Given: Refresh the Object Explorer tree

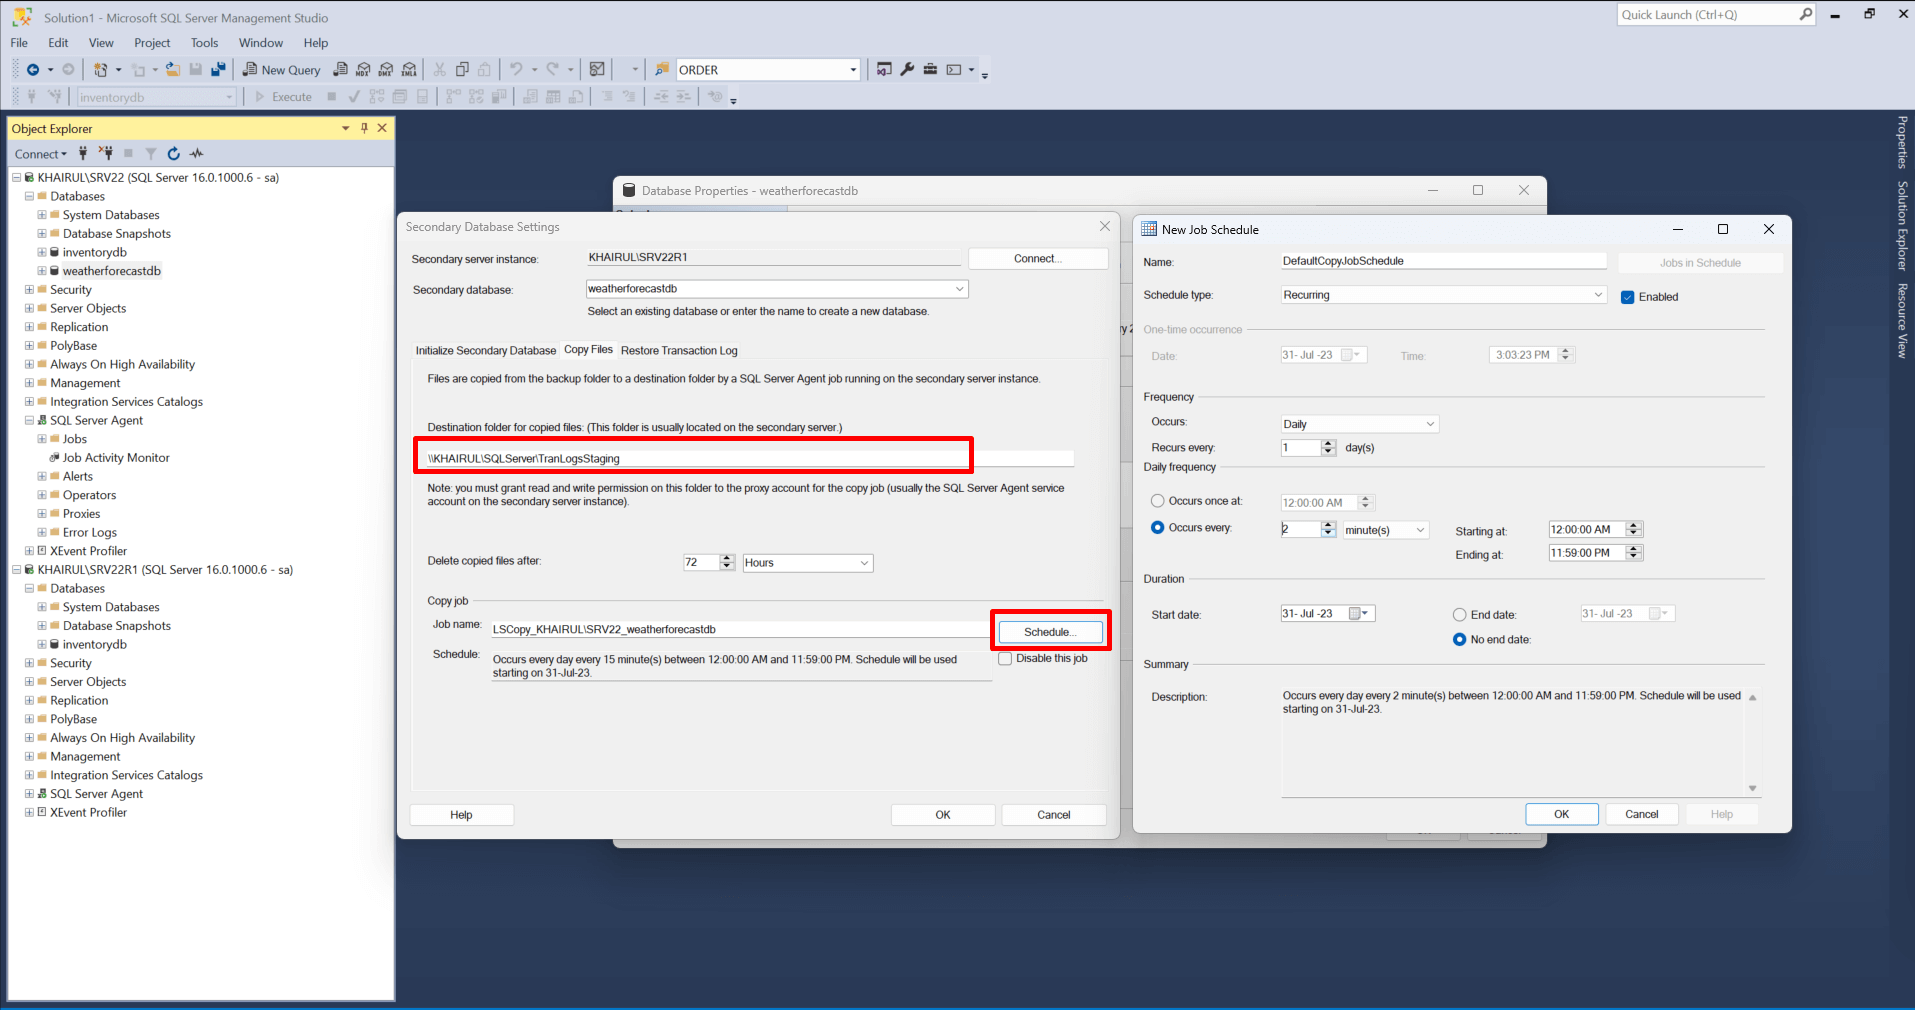Looking at the screenshot, I should click(174, 154).
